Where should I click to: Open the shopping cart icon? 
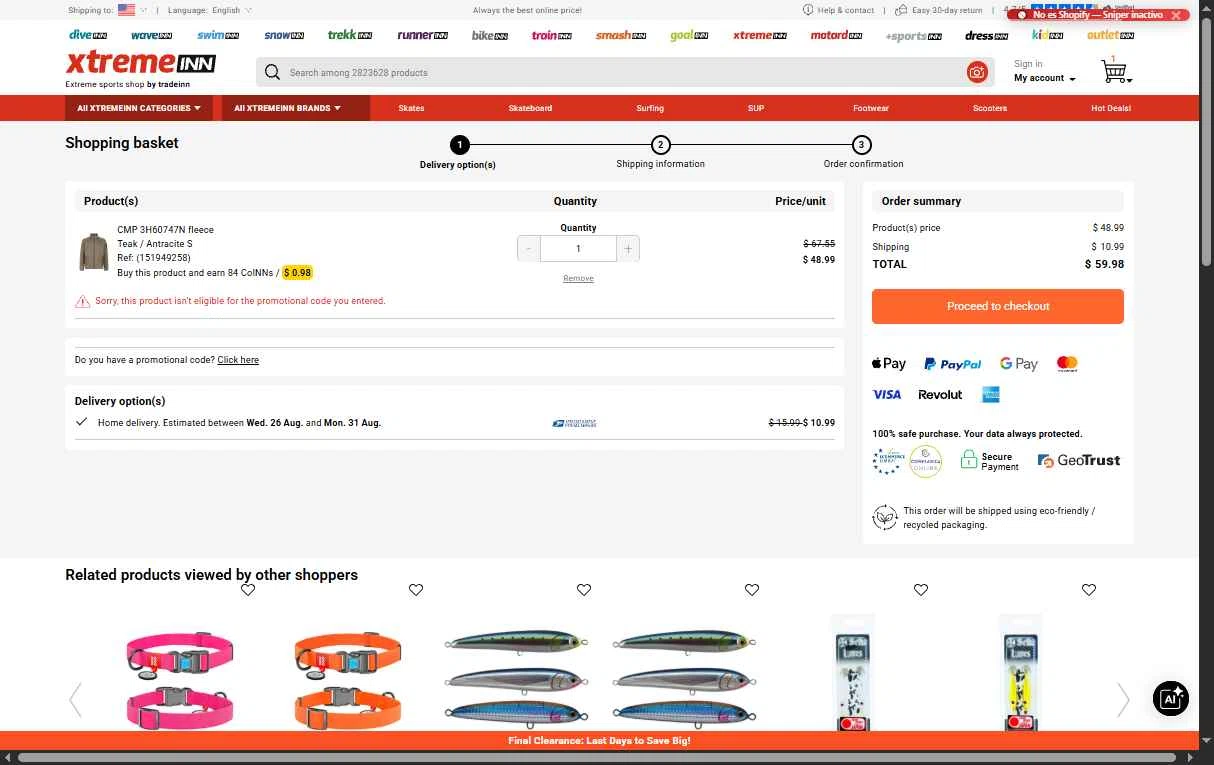click(1115, 70)
